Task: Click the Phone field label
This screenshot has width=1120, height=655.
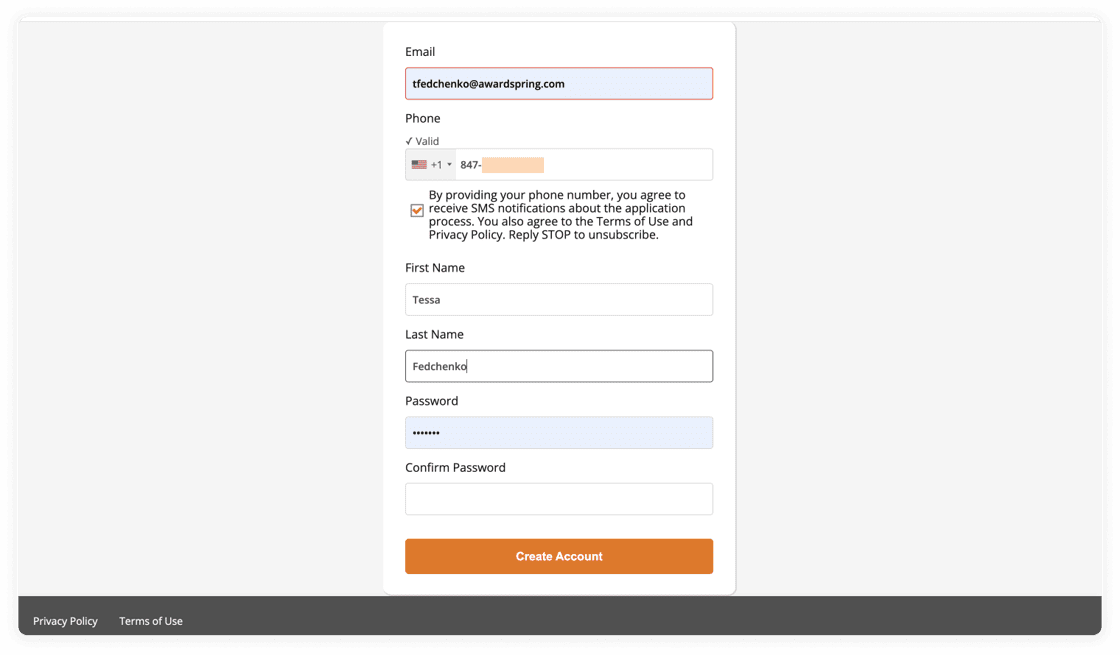Action: [423, 118]
